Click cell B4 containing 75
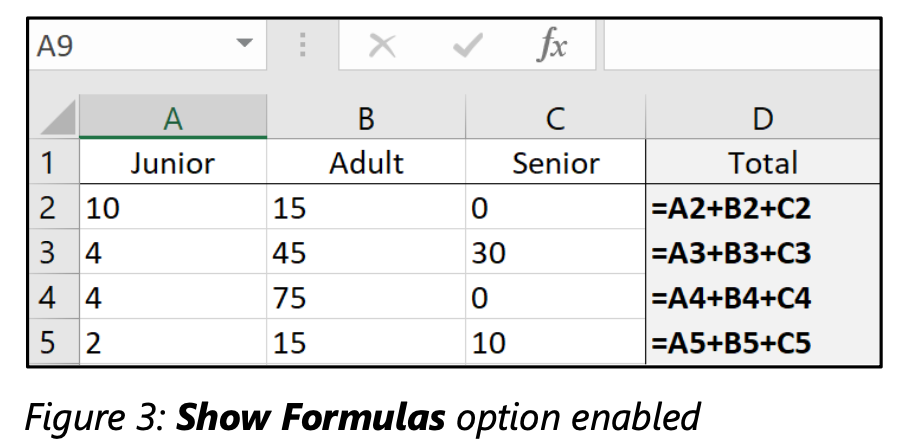 pos(366,299)
